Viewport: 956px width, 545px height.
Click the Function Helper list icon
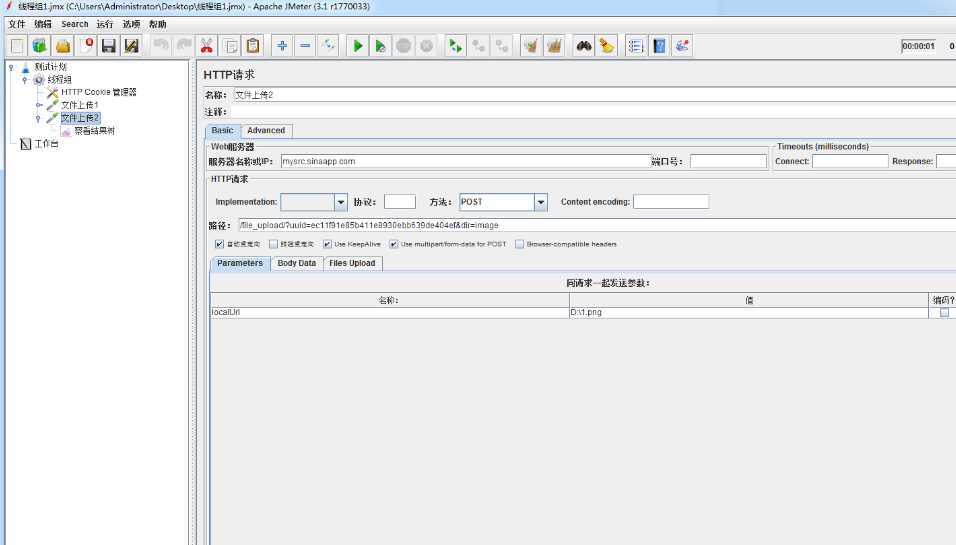(x=635, y=46)
